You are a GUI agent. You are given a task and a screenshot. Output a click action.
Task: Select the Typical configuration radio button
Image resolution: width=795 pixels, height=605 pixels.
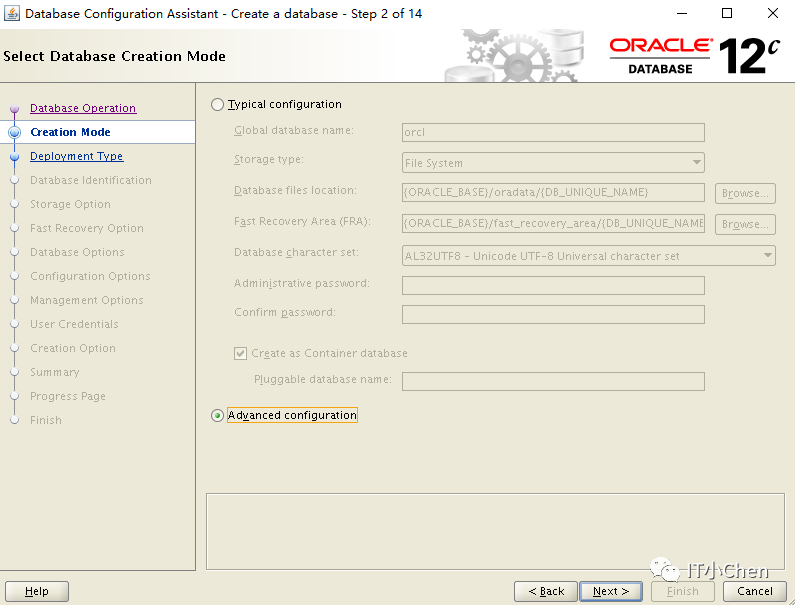[218, 104]
